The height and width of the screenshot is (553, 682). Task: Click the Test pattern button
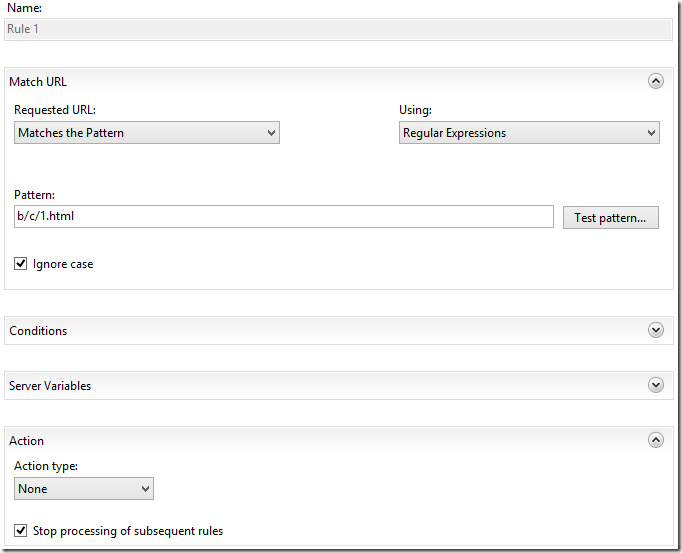click(610, 217)
